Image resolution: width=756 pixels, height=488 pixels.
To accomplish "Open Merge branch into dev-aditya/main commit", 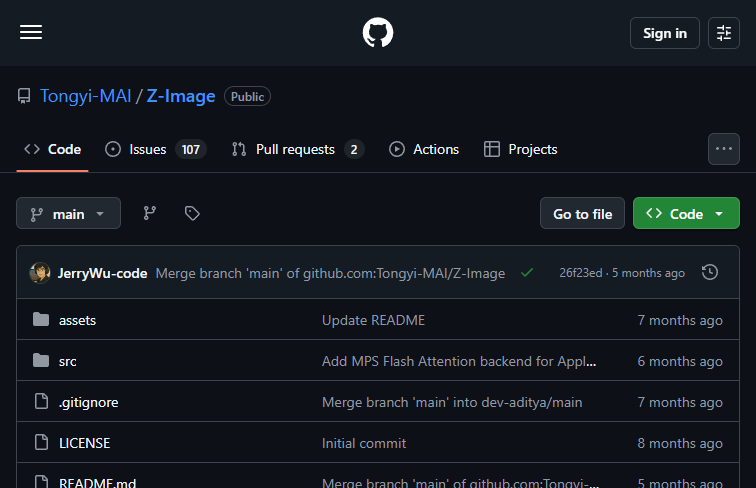I will [x=452, y=402].
